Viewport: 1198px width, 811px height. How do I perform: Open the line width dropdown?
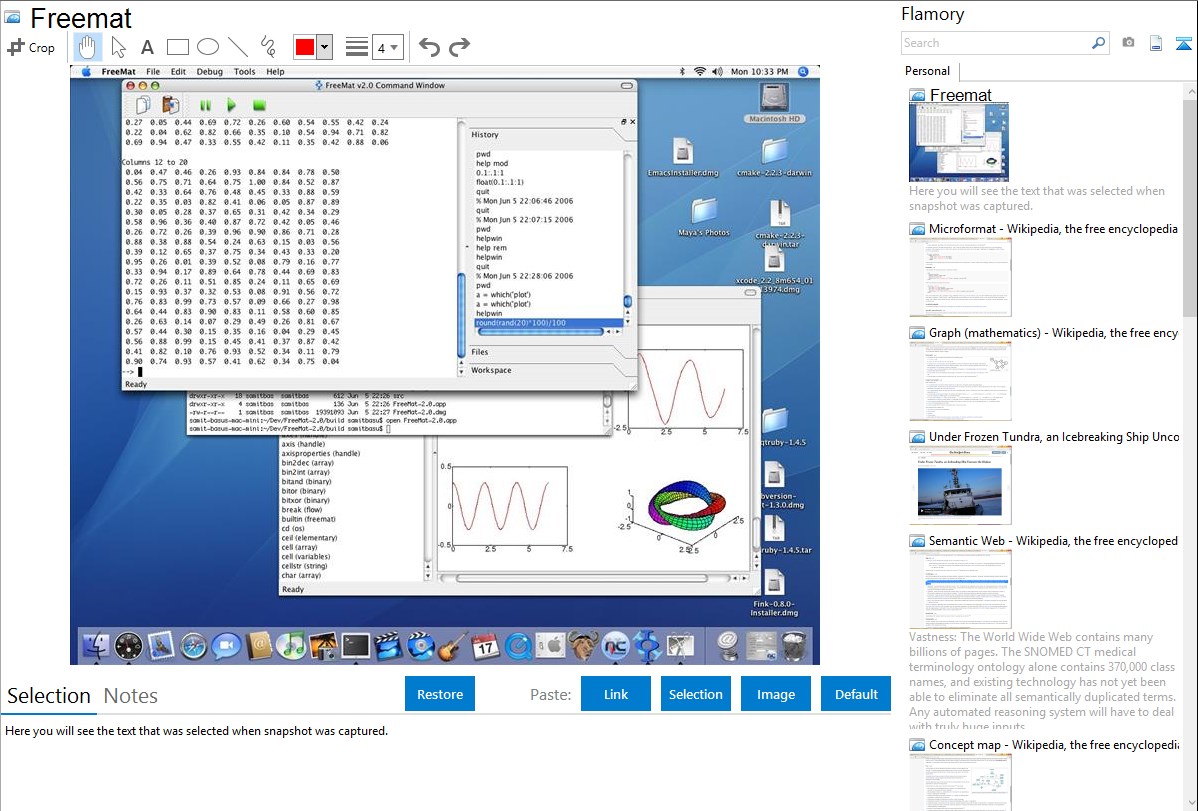coord(388,47)
